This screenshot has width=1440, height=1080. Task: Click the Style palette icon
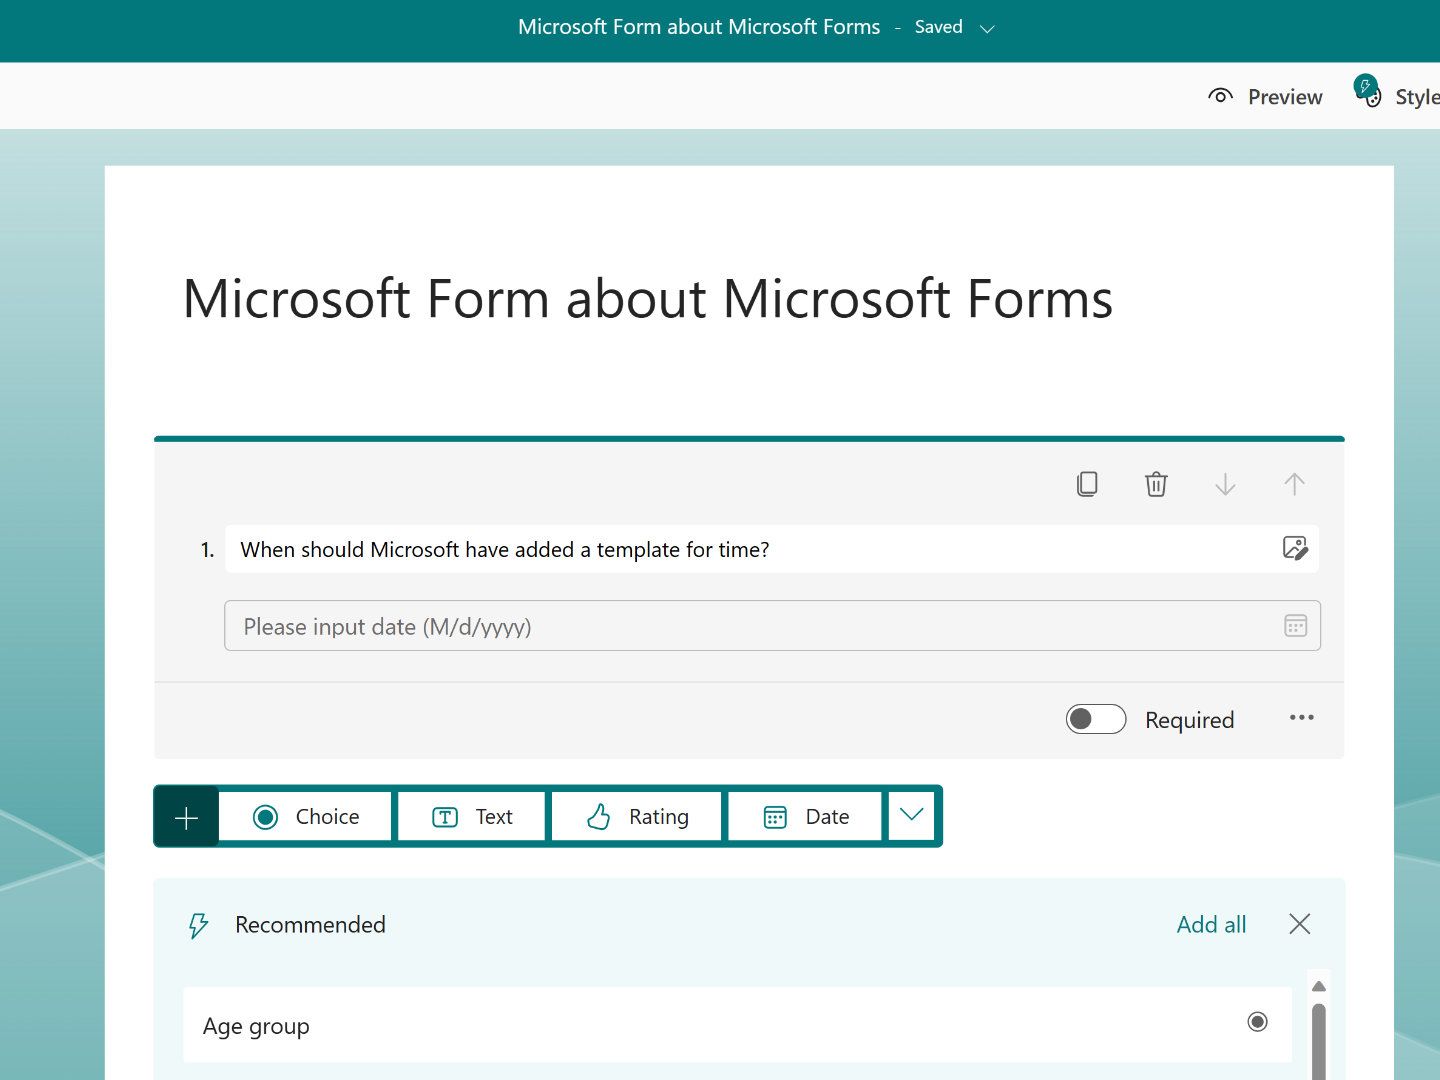[x=1370, y=94]
